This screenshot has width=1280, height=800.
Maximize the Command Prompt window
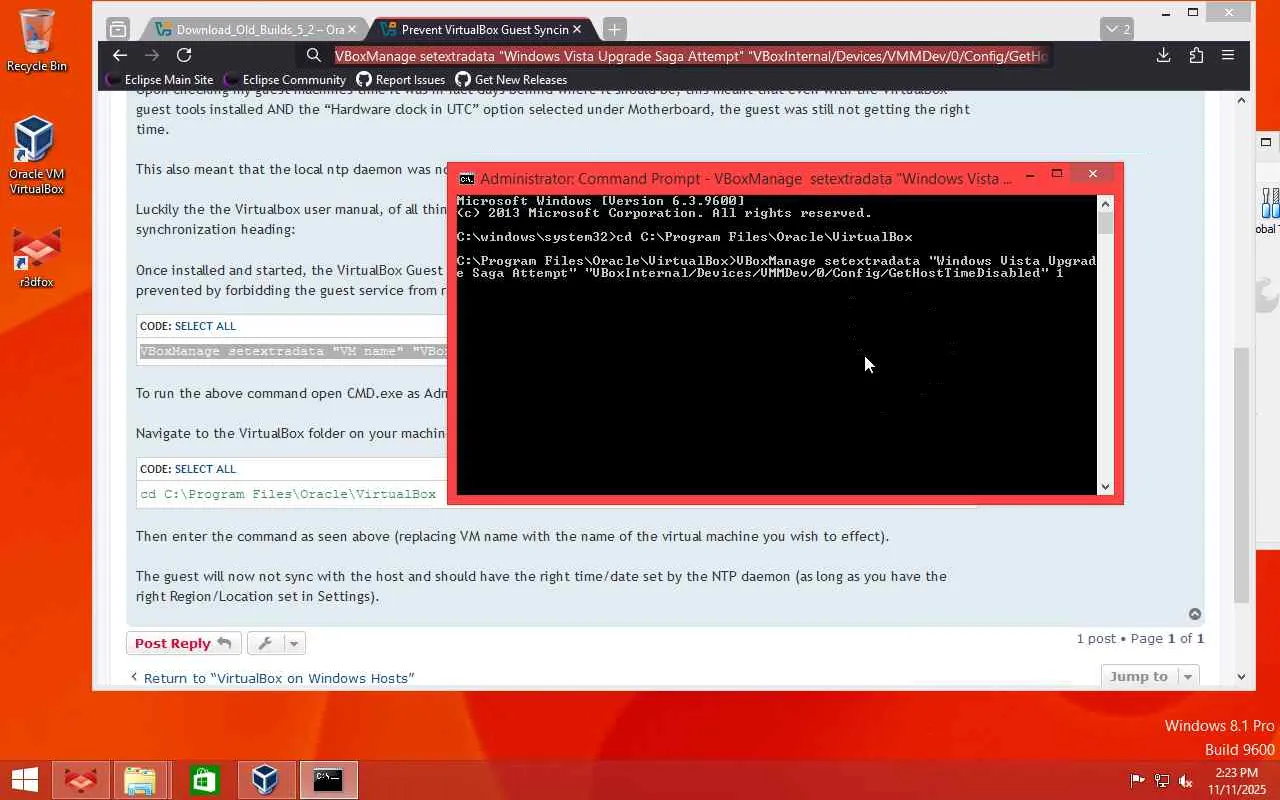(1057, 175)
